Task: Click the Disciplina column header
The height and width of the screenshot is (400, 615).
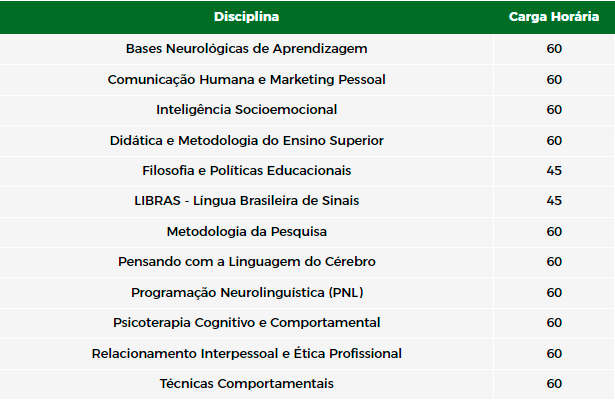Action: point(246,17)
